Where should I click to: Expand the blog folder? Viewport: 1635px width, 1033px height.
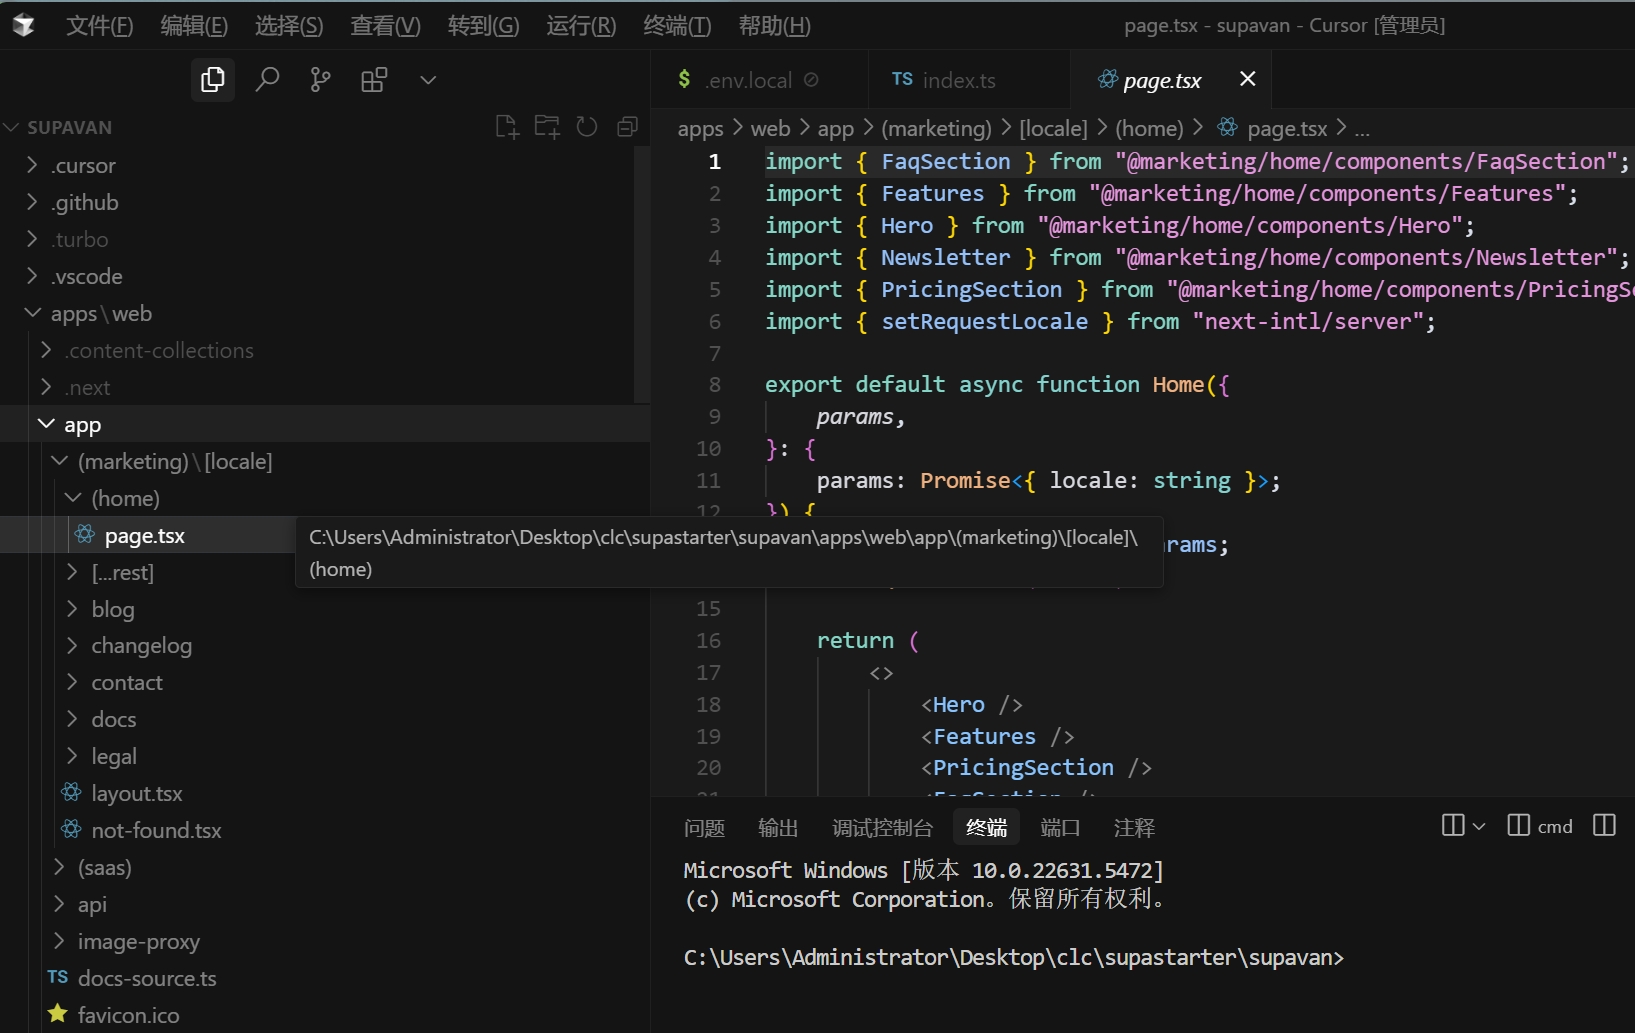(x=112, y=610)
